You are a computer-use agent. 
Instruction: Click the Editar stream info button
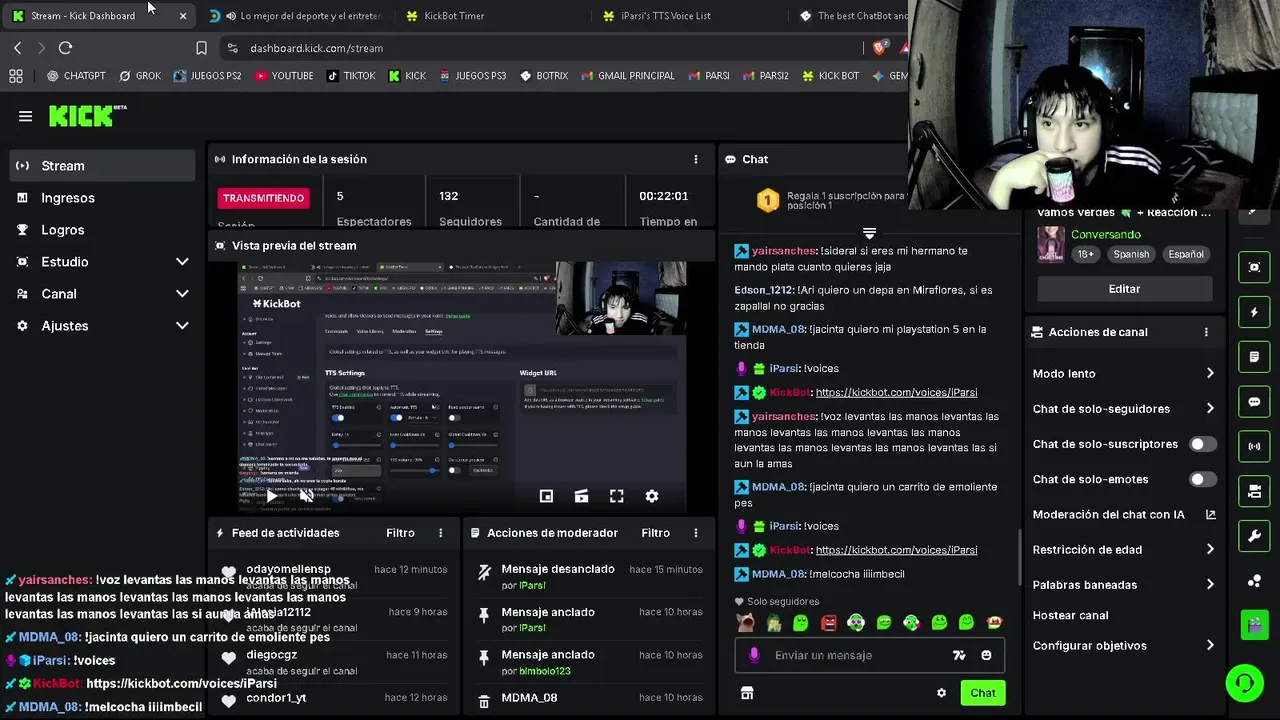[1124, 289]
